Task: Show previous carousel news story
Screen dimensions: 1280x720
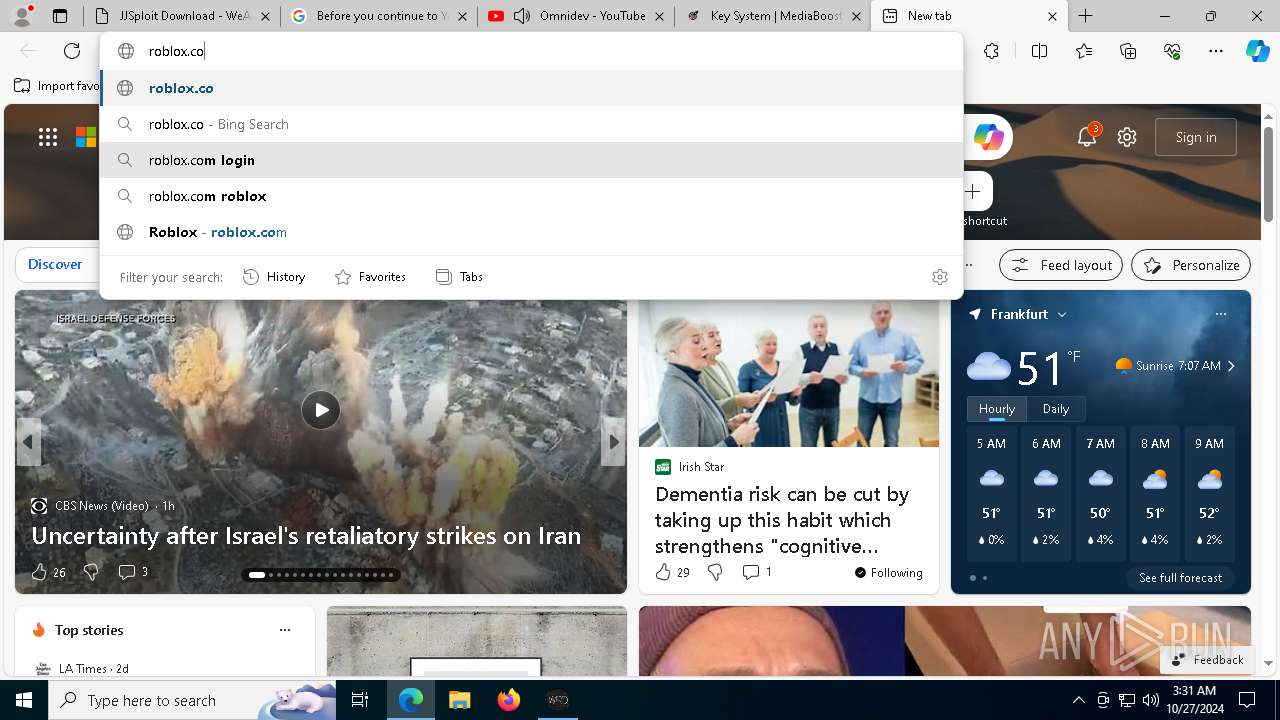Action: point(28,441)
